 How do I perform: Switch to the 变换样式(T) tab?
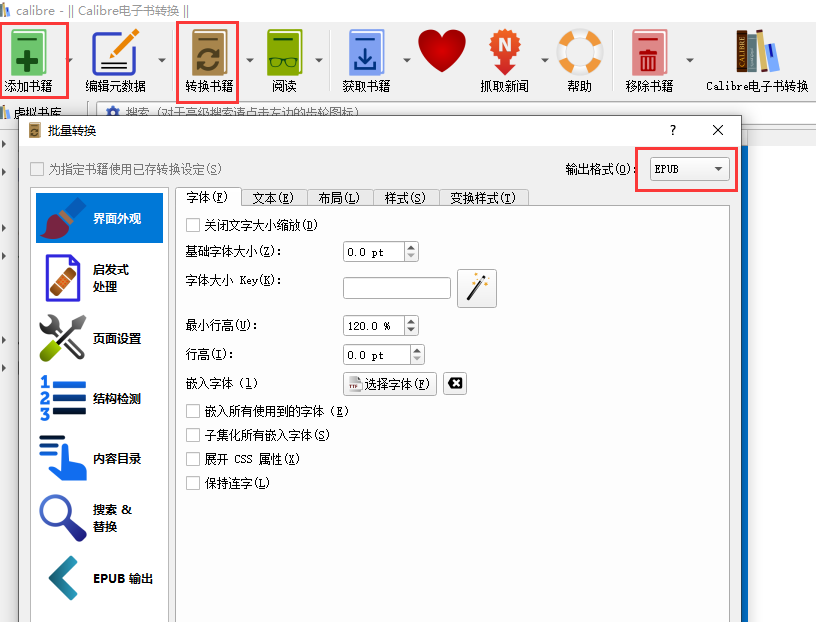coord(483,198)
